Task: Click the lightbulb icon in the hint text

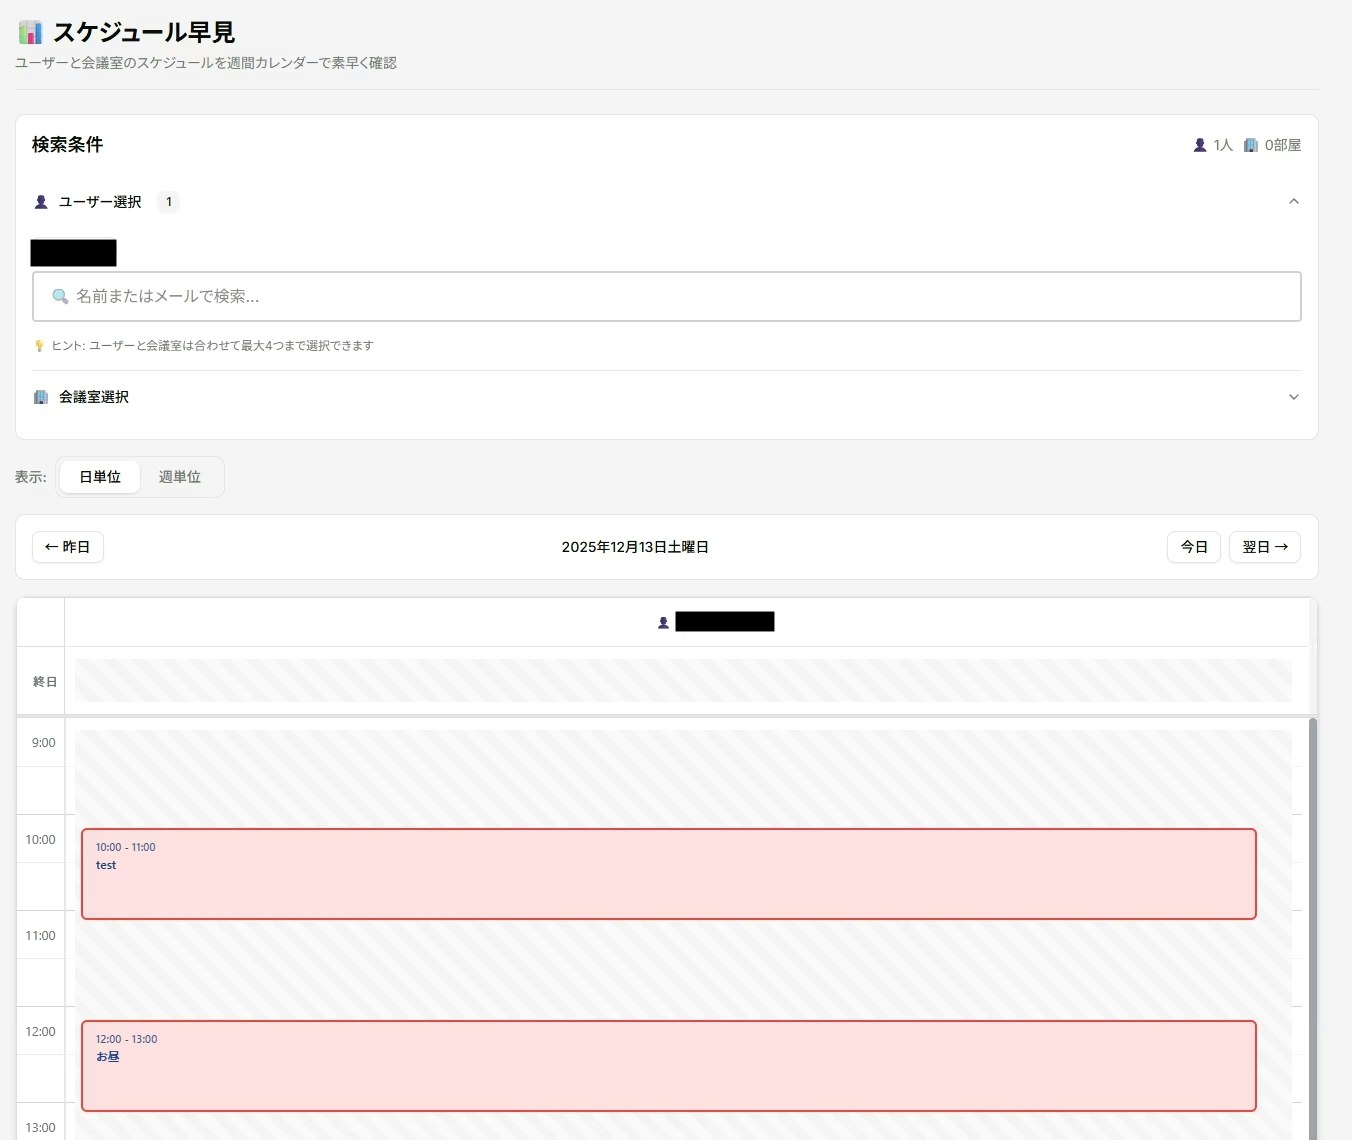Action: pos(37,345)
